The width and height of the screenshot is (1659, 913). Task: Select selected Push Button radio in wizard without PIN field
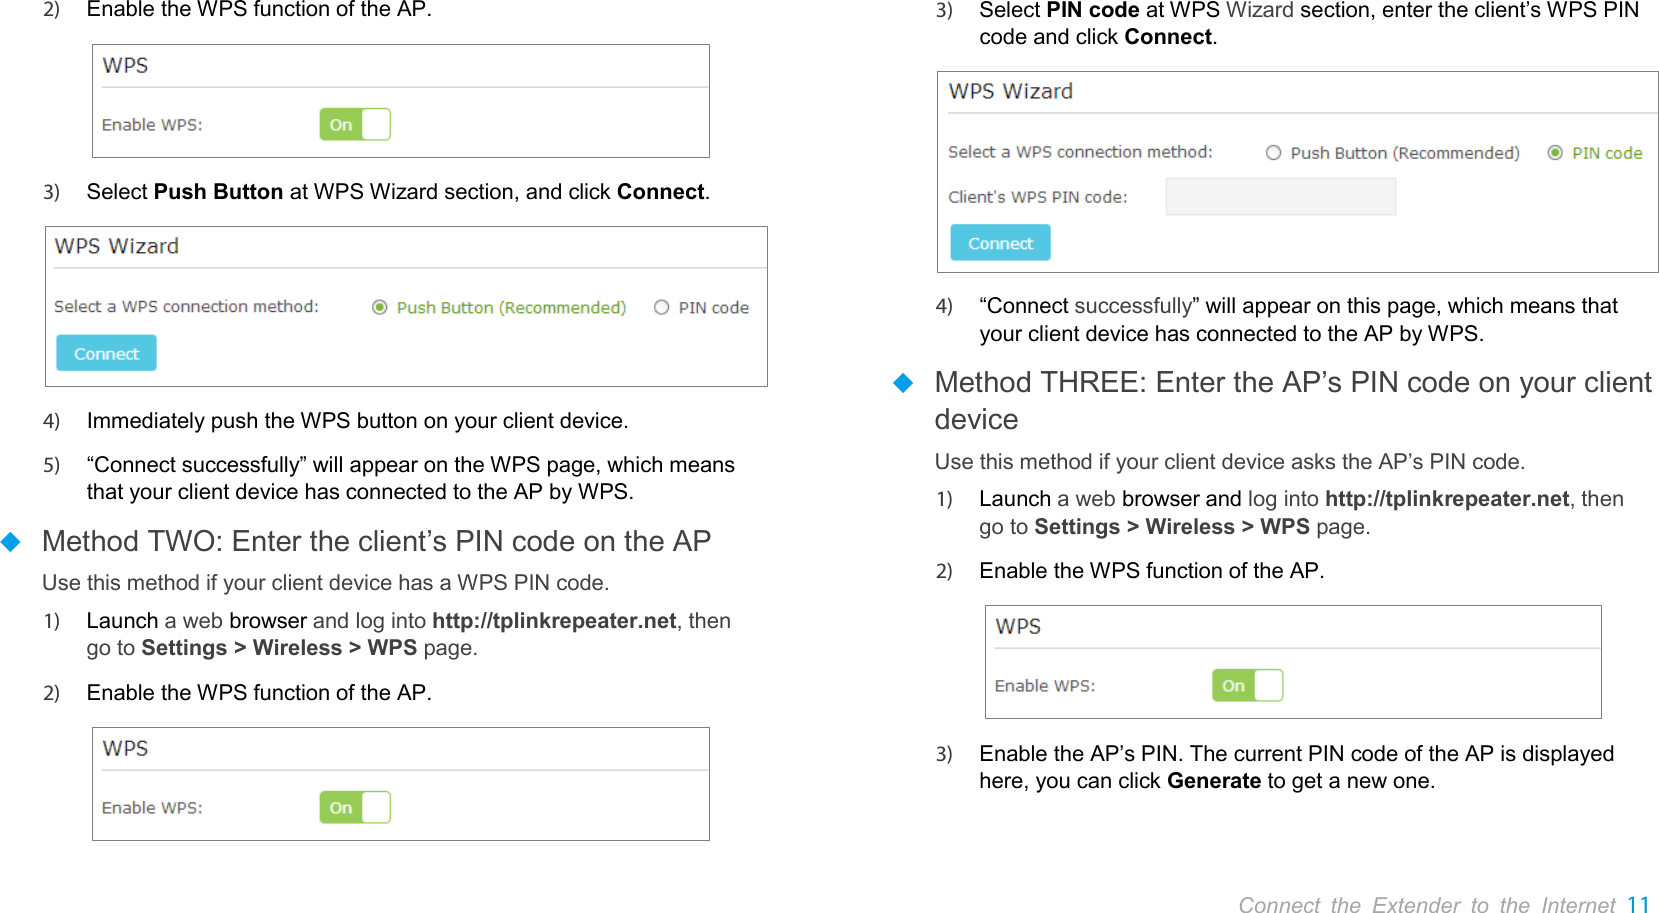(x=380, y=307)
